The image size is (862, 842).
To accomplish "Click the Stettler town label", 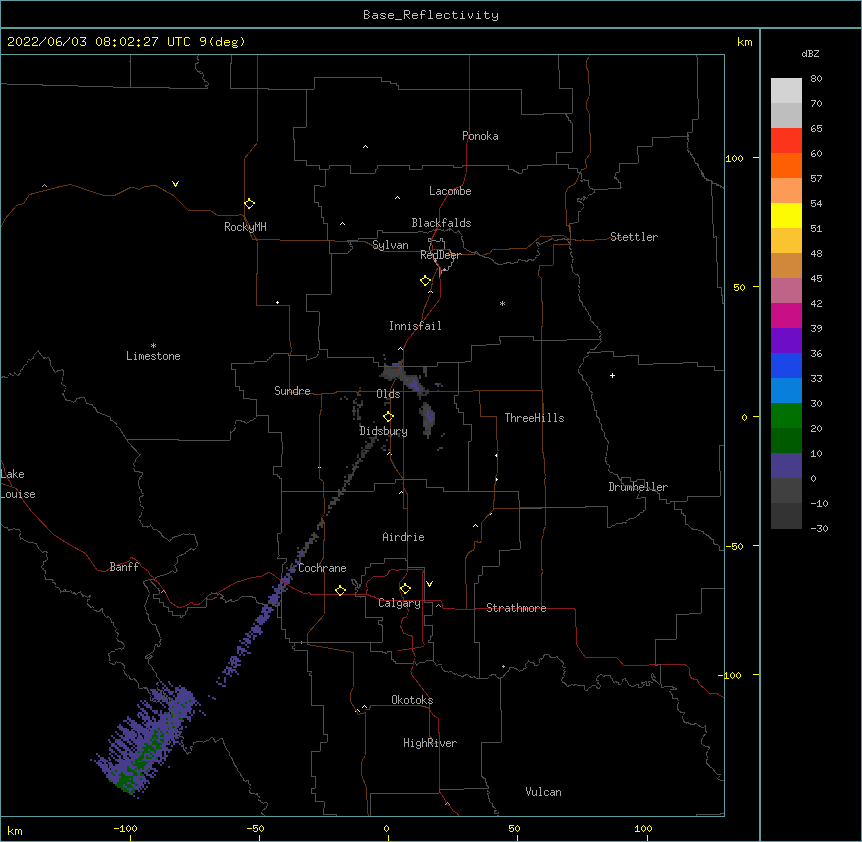I will click(634, 237).
